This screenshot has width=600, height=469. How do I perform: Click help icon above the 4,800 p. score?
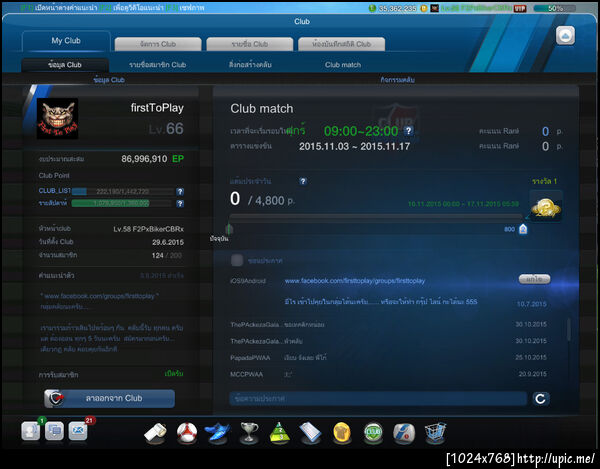[303, 181]
